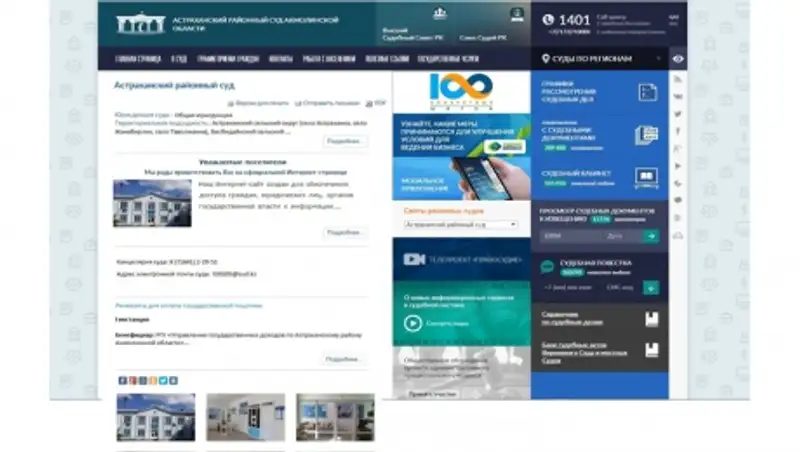Open the 'О суде' menu item
800x452 pixels.
[179, 59]
